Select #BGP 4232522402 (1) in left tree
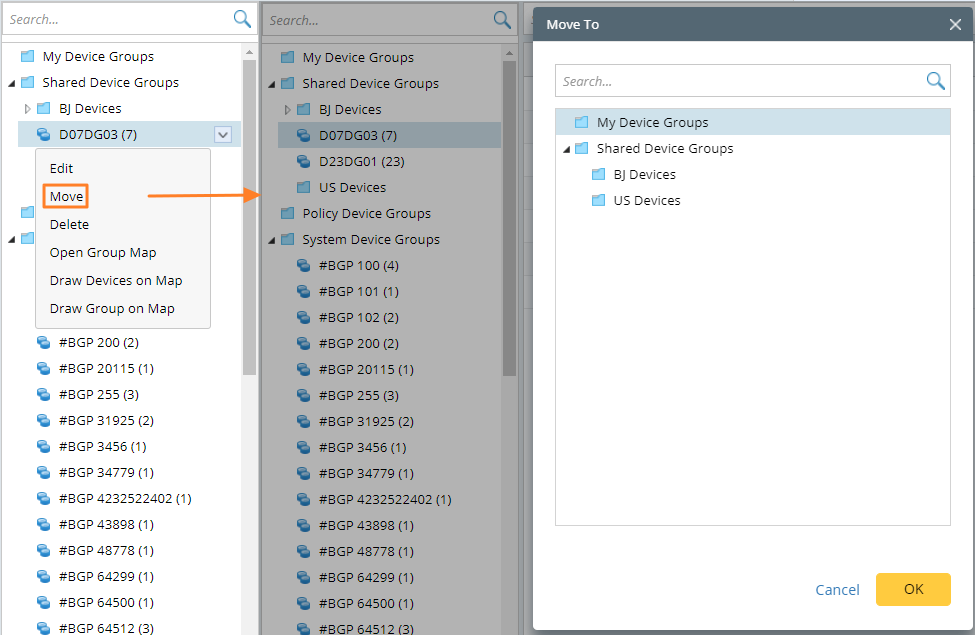The width and height of the screenshot is (975, 635). click(124, 498)
